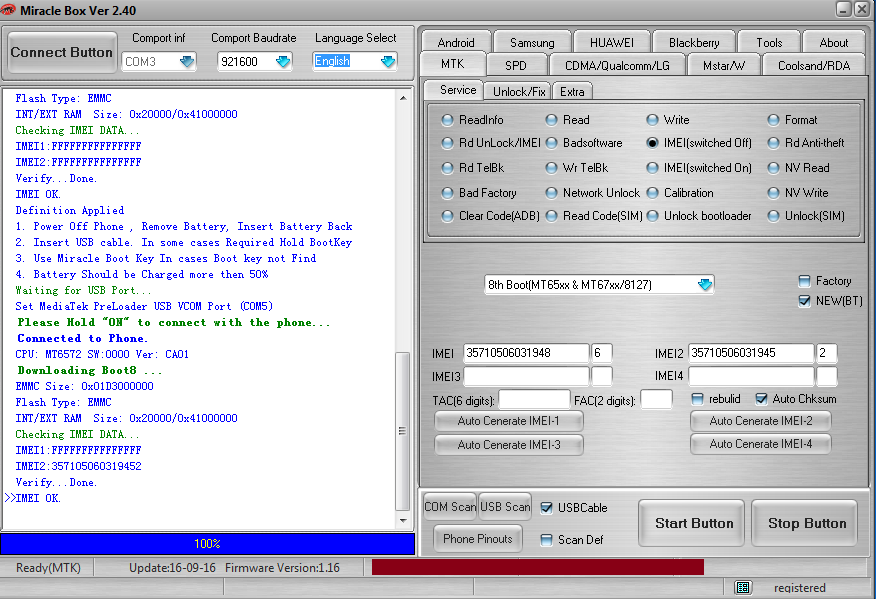This screenshot has width=876, height=599.
Task: Click the blue 100% progress bar
Action: (x=207, y=544)
